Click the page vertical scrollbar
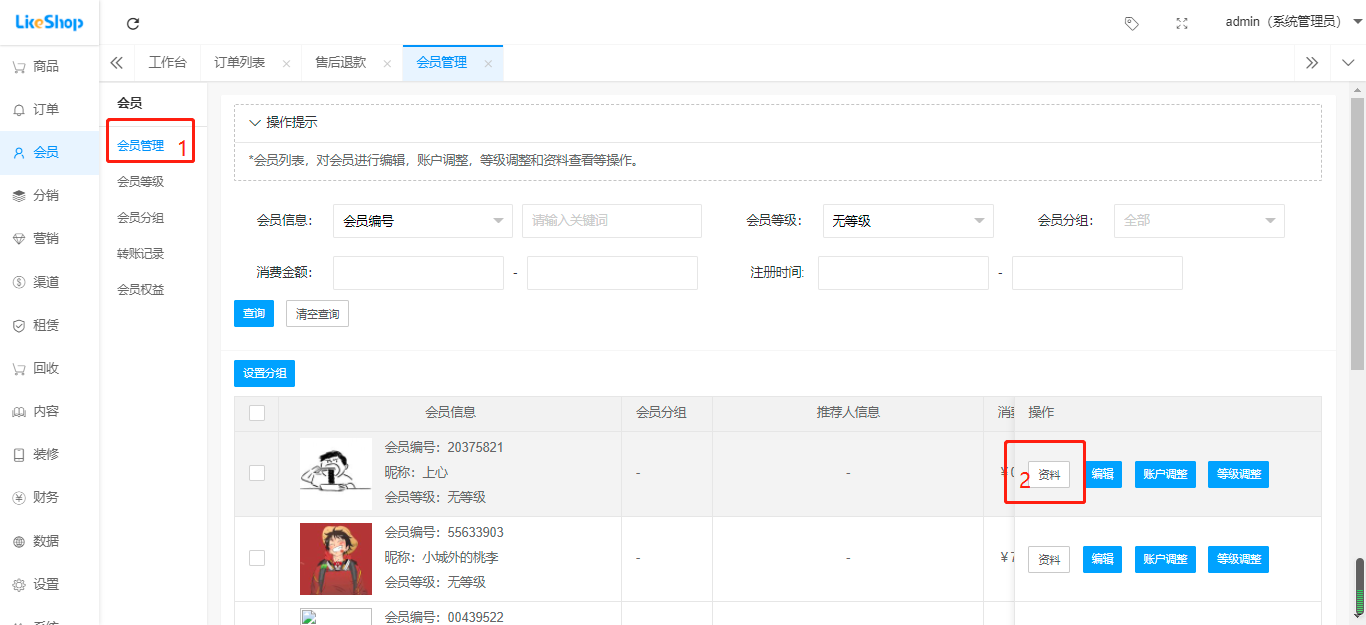Viewport: 1366px width, 625px height. (x=1358, y=232)
